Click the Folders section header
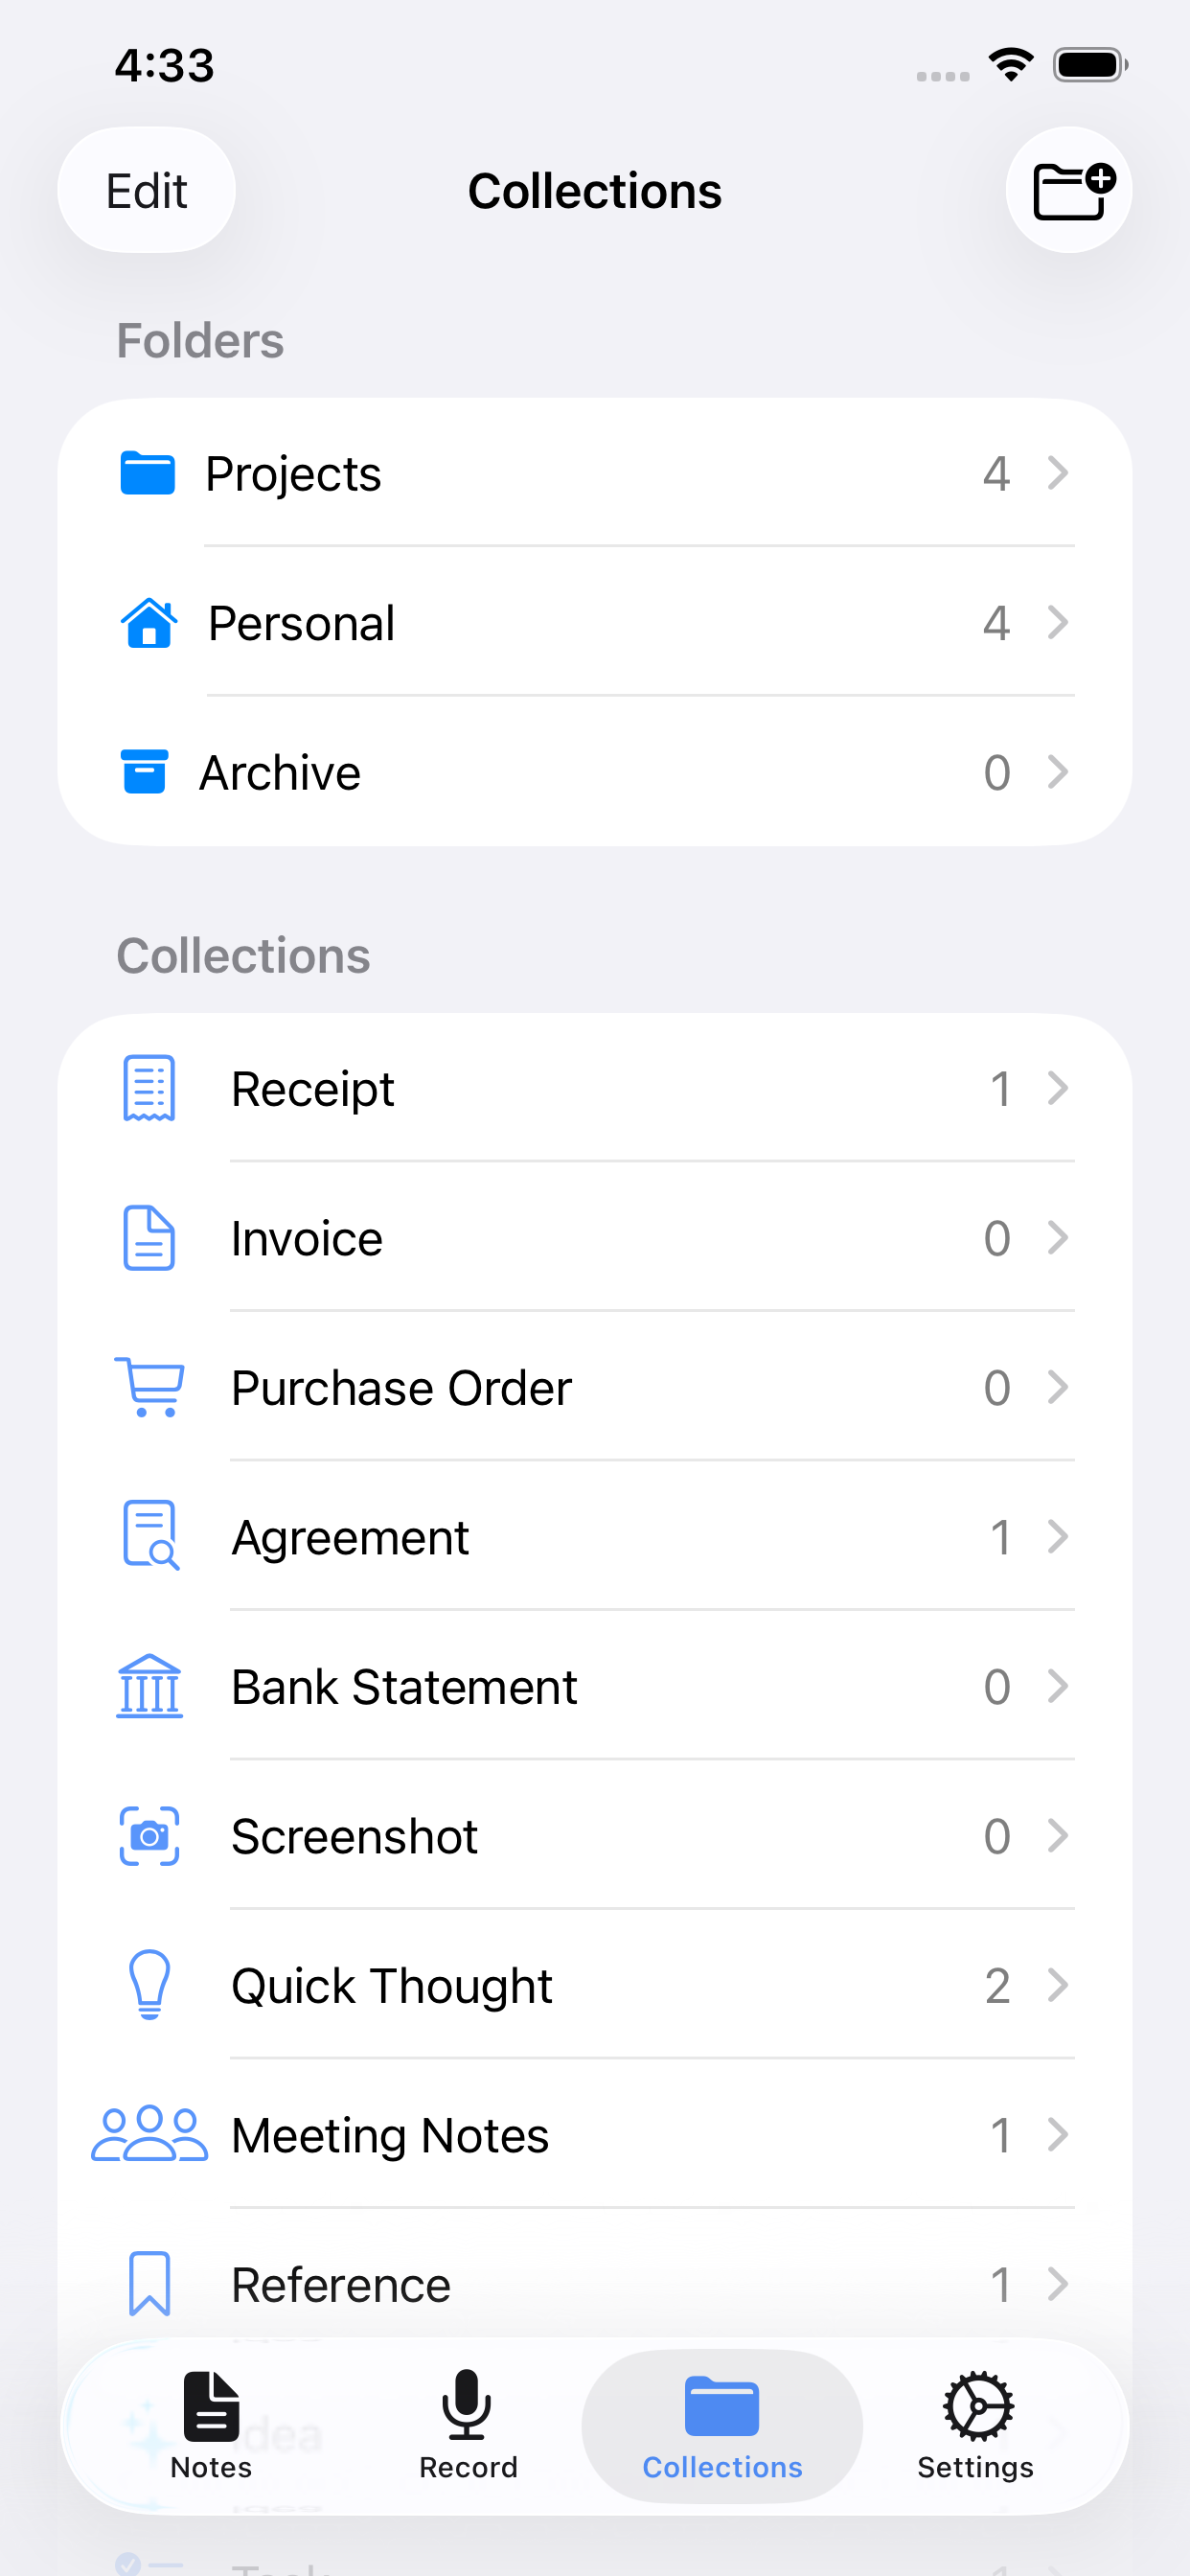Viewport: 1190px width, 2576px height. [200, 340]
